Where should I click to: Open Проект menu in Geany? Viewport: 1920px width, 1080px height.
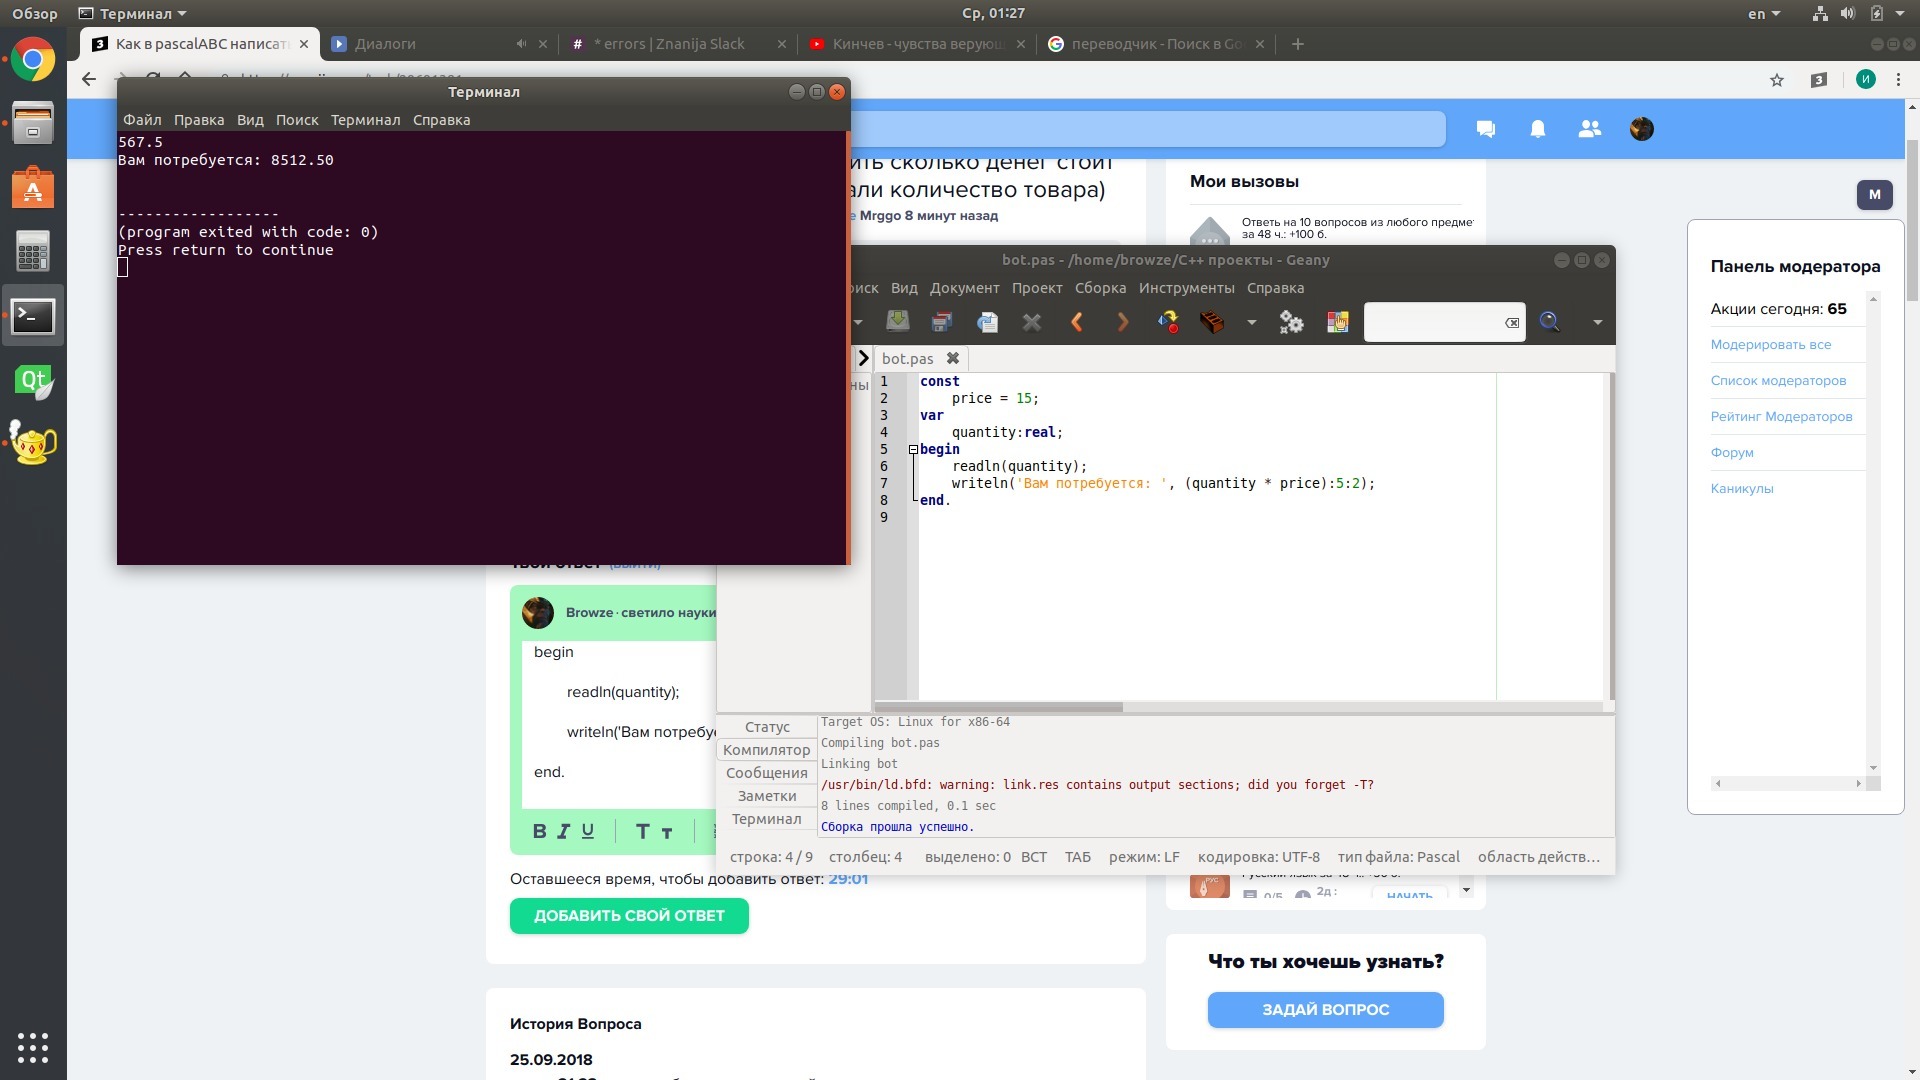(x=1037, y=288)
